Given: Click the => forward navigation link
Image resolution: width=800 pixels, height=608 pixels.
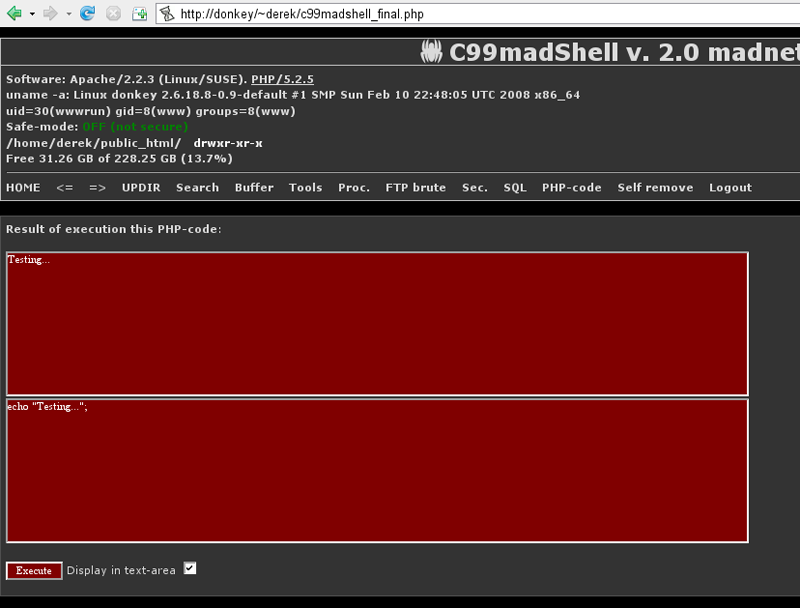Looking at the screenshot, I should pyautogui.click(x=97, y=188).
